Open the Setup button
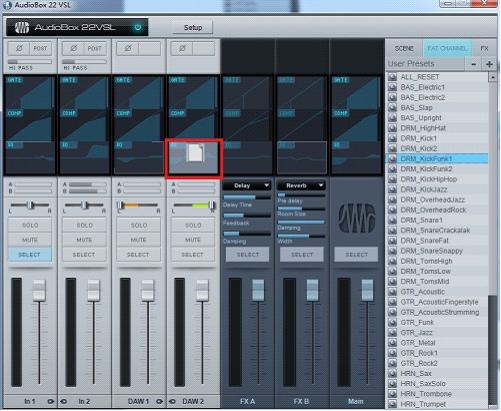The image size is (501, 411). pyautogui.click(x=193, y=28)
